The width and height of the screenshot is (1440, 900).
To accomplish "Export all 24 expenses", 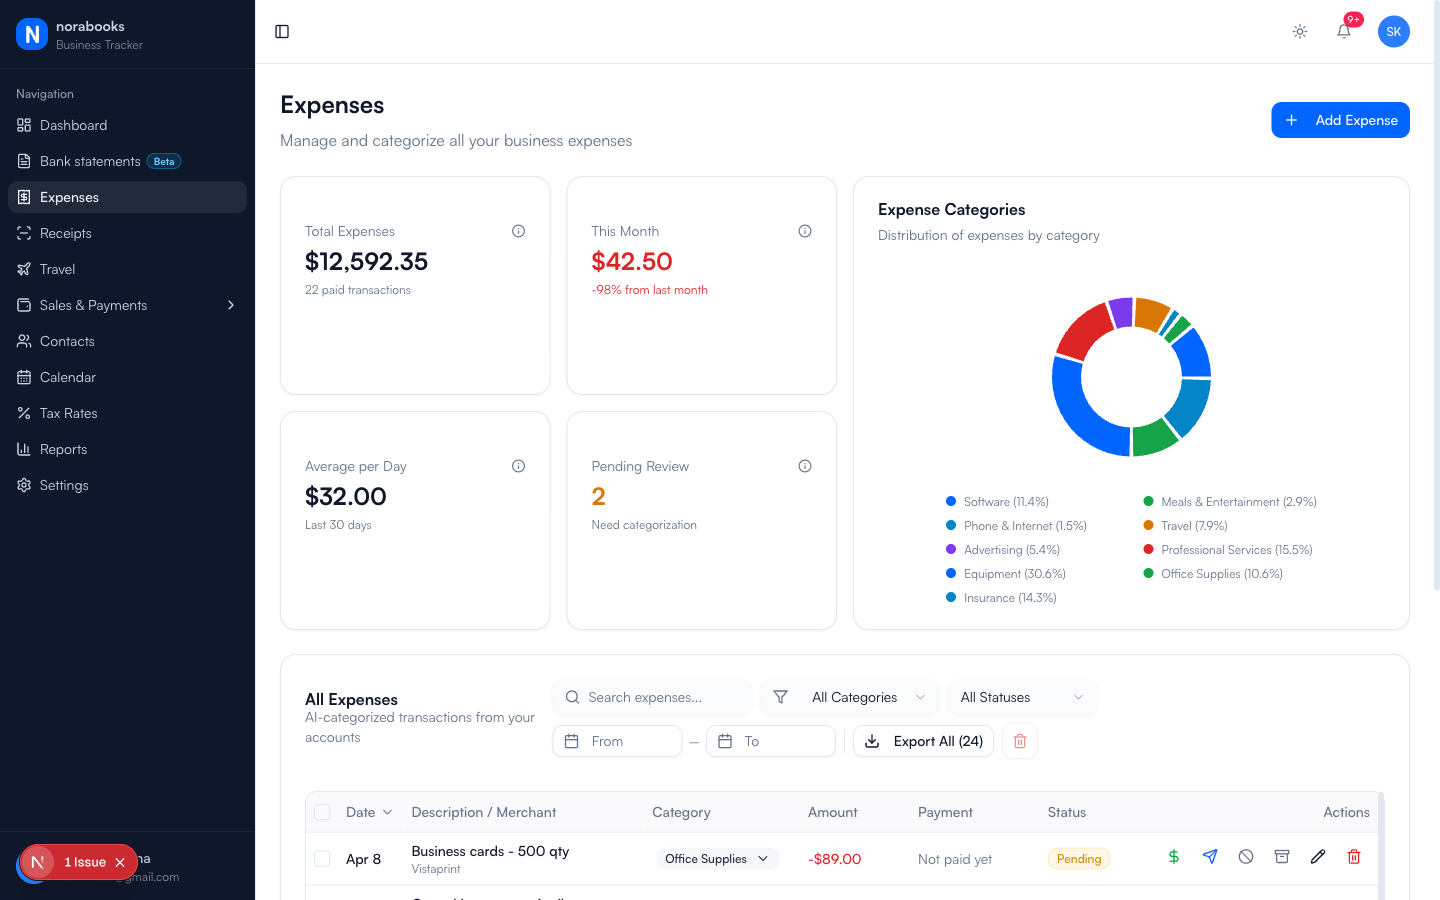I will coord(922,741).
